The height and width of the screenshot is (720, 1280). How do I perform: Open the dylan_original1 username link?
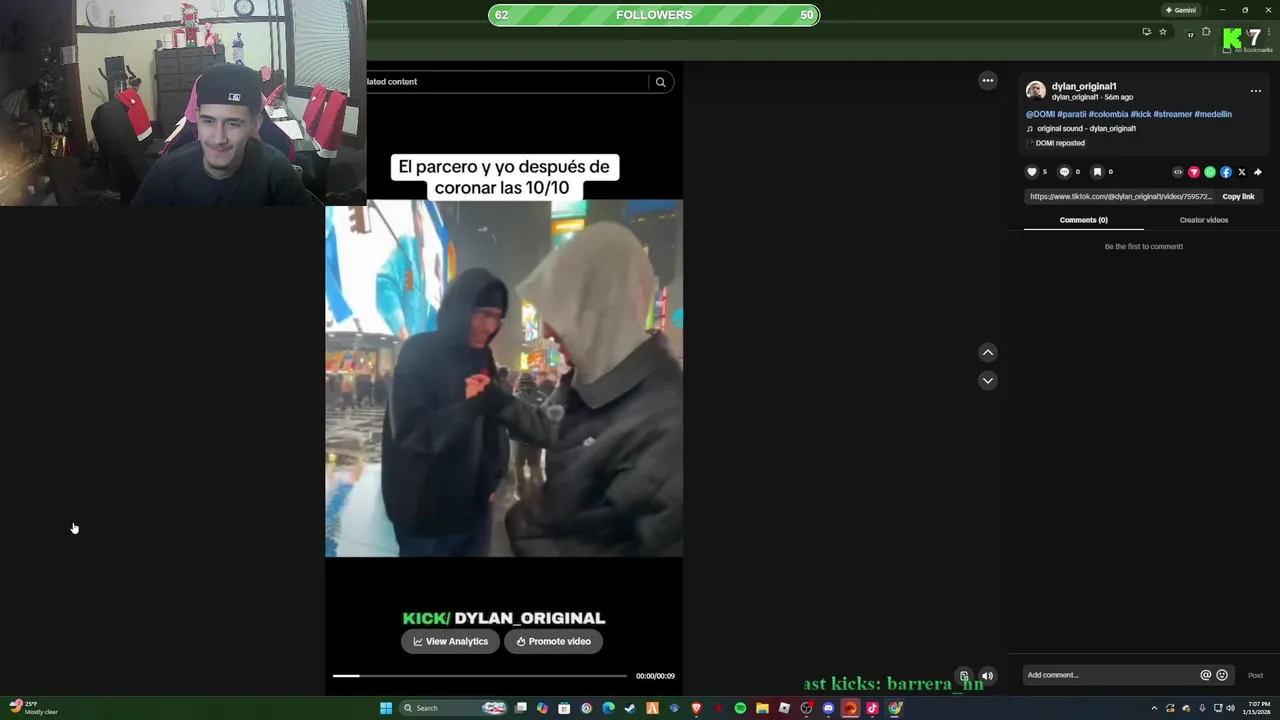1084,86
